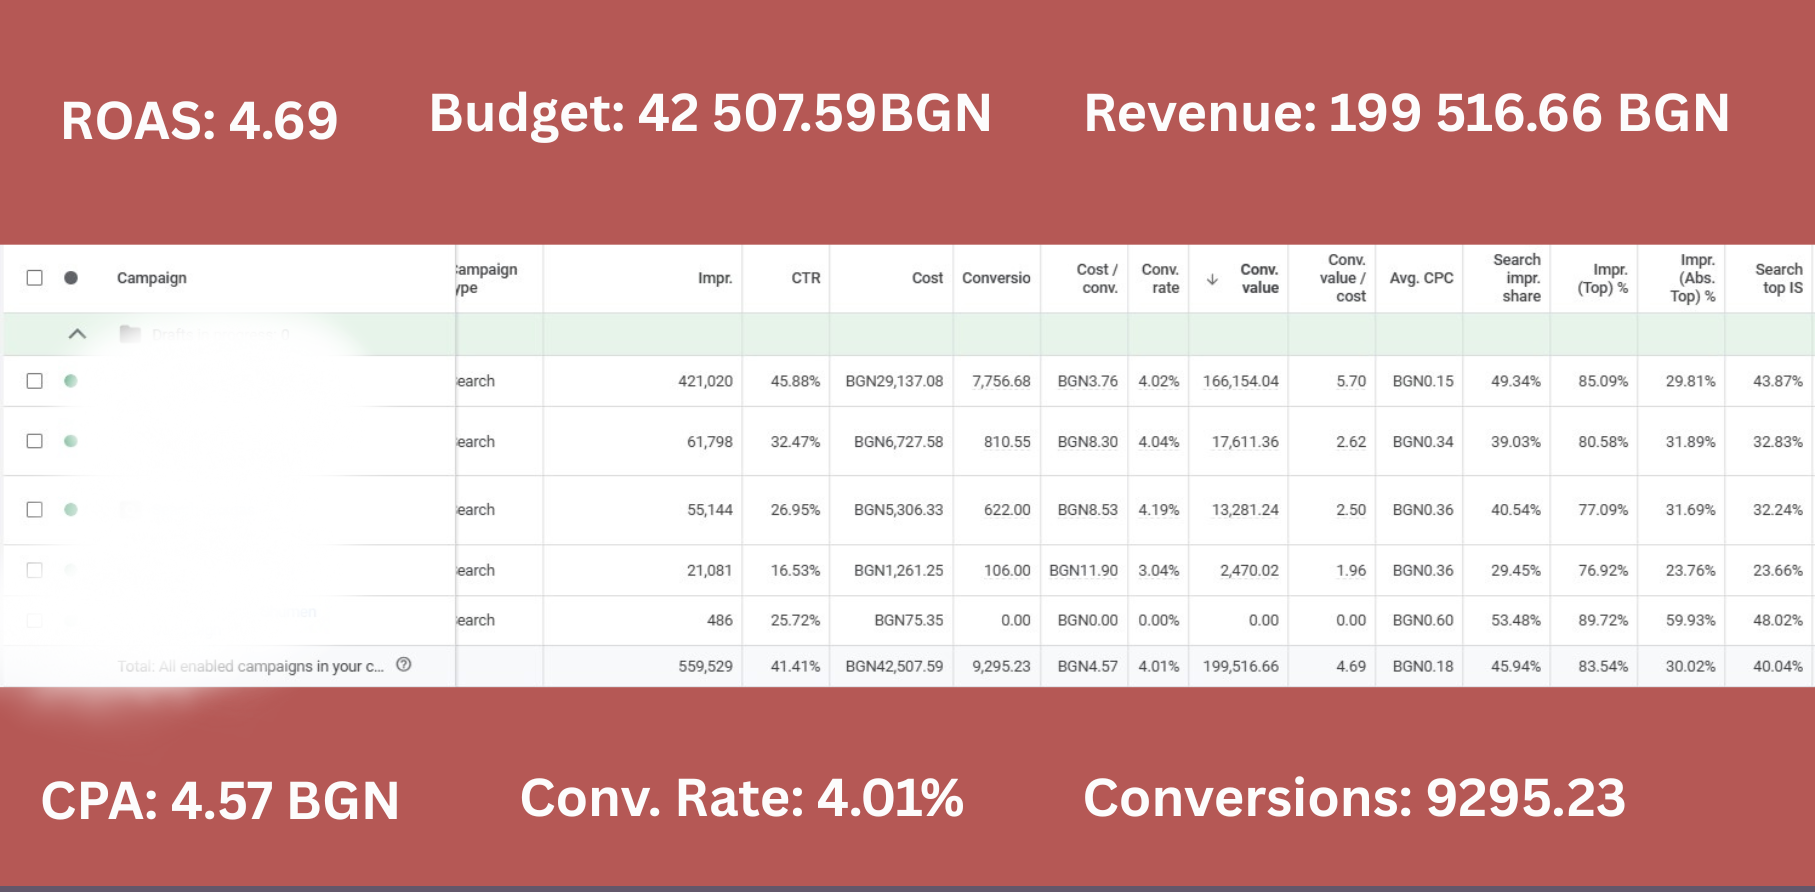Sort by the Search top IS header
Viewport: 1815px width, 892px height.
pos(1779,278)
